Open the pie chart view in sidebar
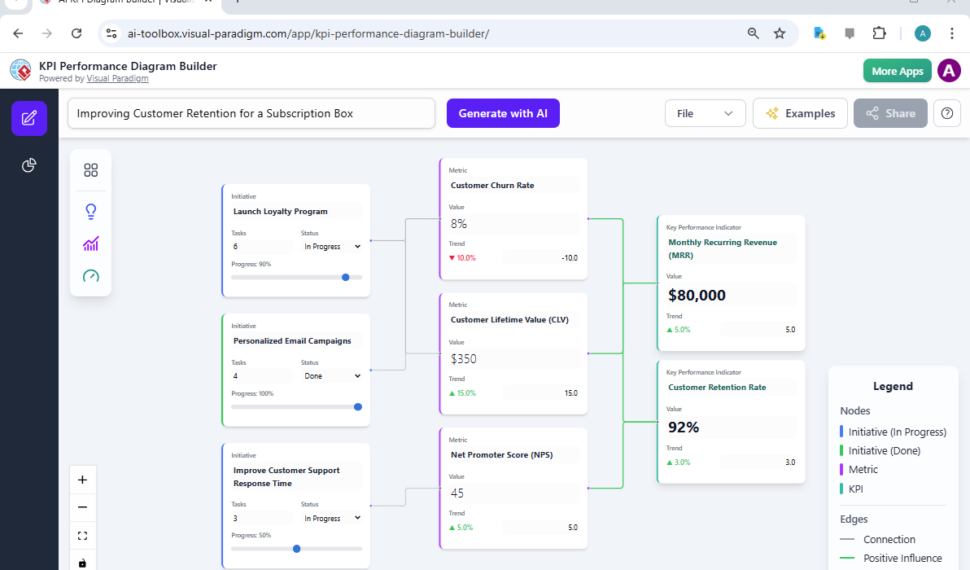The image size is (970, 570). pos(29,165)
